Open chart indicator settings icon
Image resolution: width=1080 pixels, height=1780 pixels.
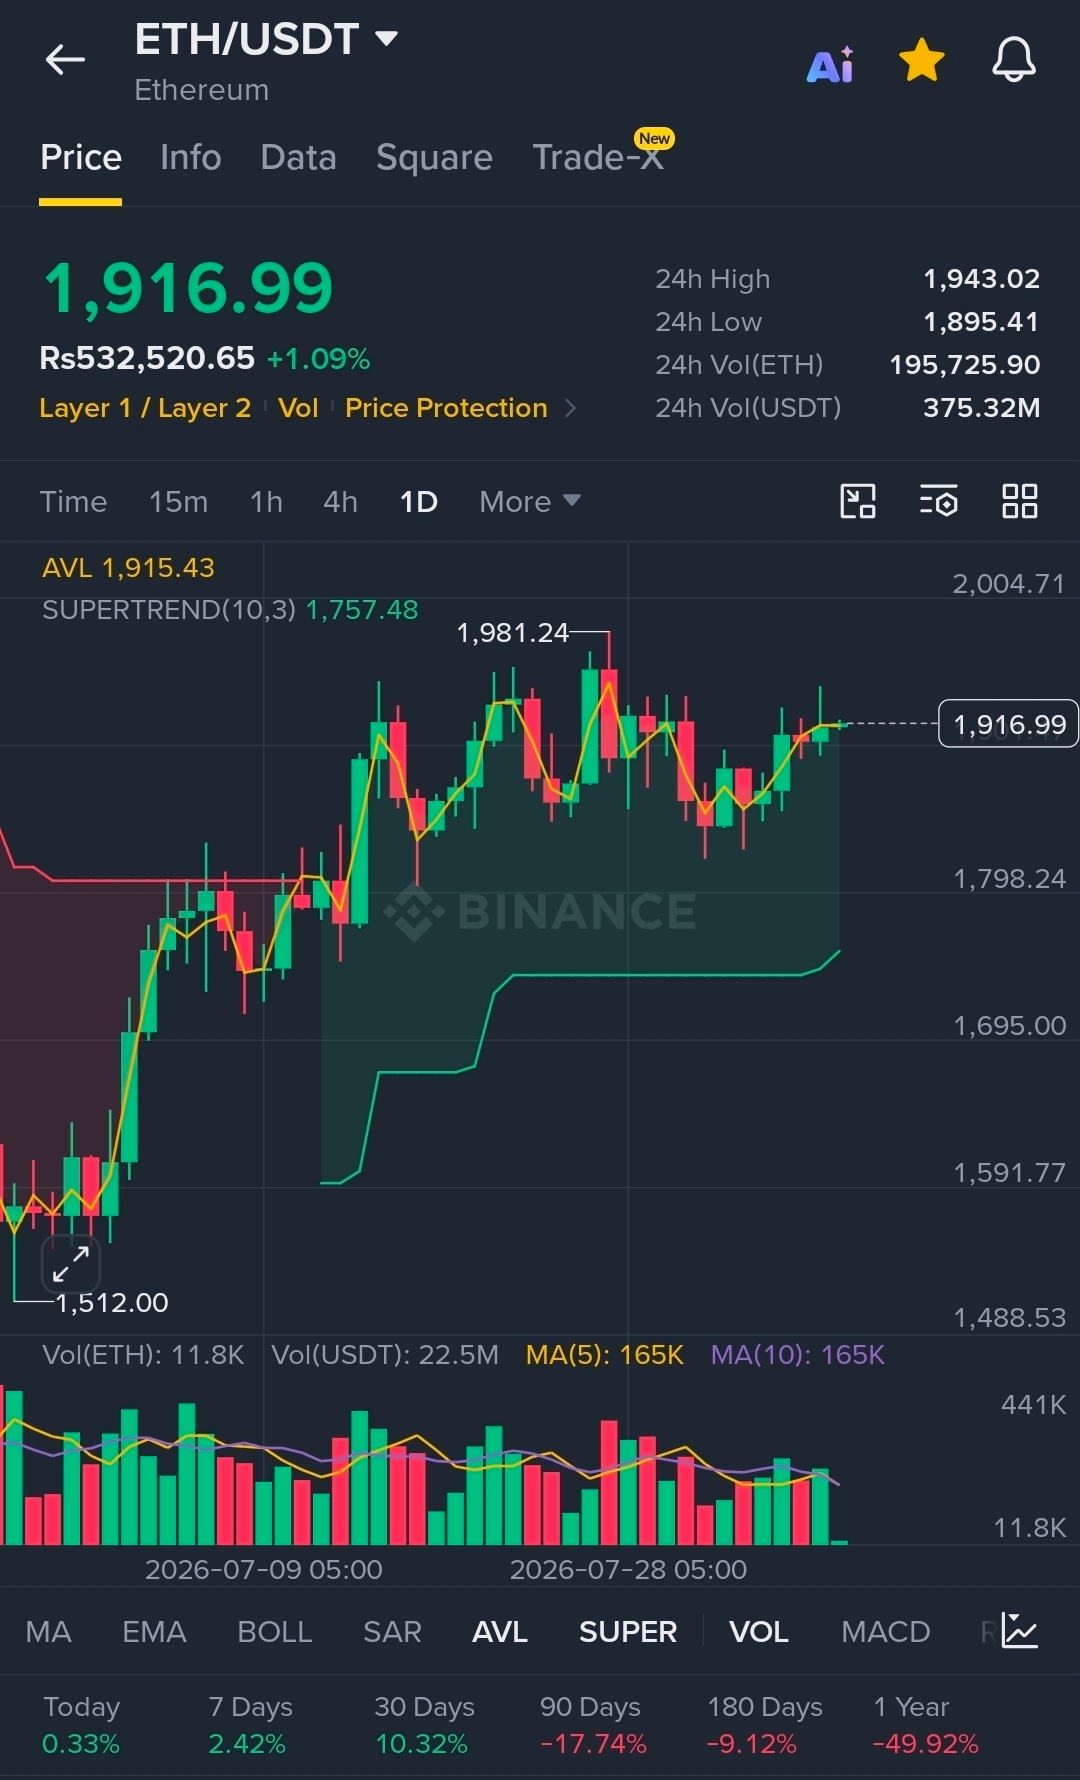[939, 501]
